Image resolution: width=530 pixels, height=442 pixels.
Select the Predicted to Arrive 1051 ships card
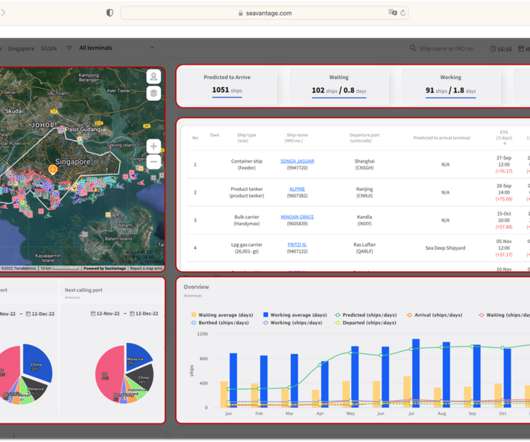[x=227, y=87]
